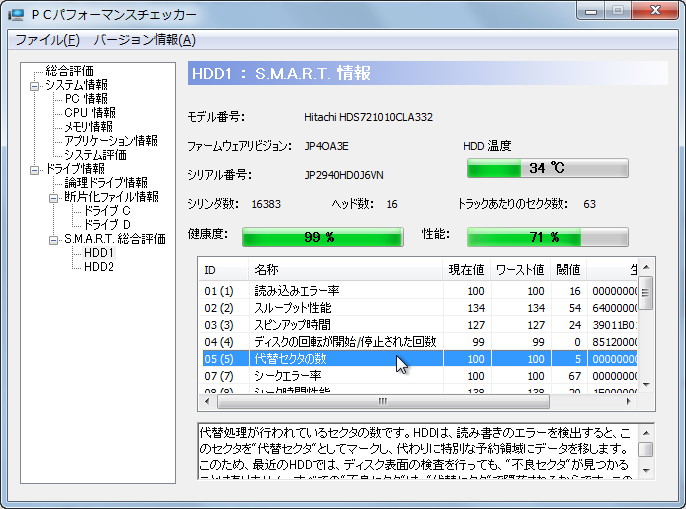686x509 pixels.
Task: Click model number Hitachi HDS721010CLA332
Action: click(368, 117)
